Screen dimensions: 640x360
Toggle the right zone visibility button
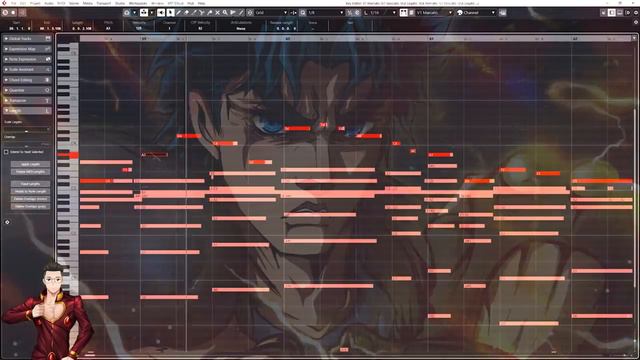coord(628,13)
